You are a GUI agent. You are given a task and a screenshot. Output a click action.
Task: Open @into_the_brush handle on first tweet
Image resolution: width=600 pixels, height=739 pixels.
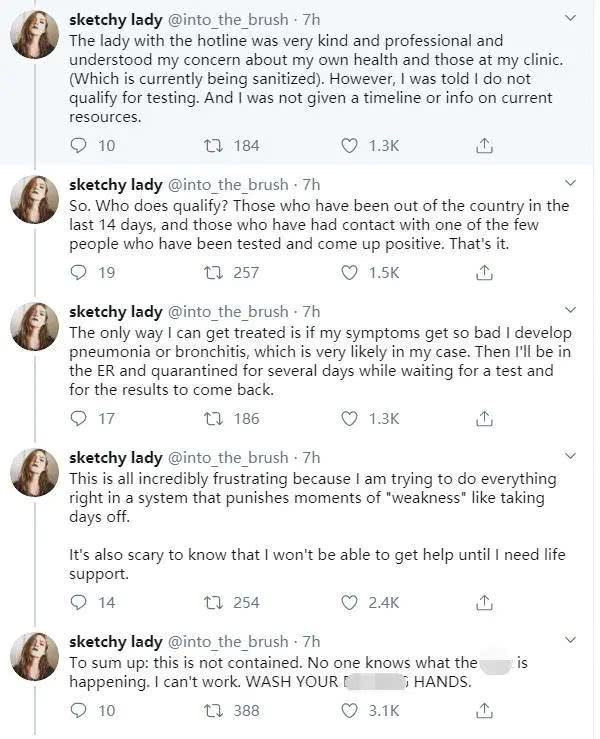coord(227,21)
